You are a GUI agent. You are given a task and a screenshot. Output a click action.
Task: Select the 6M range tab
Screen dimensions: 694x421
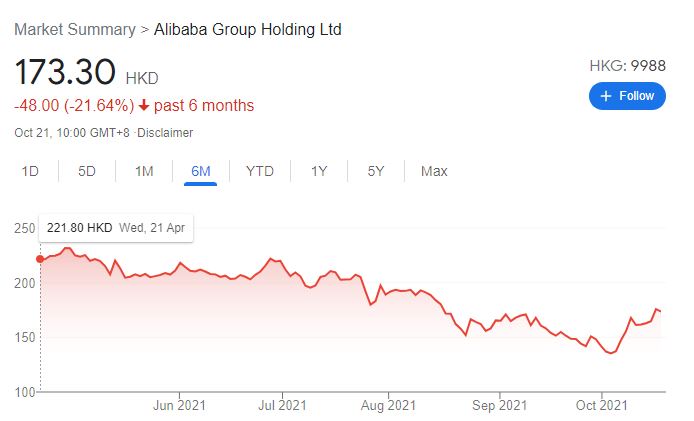coord(200,171)
